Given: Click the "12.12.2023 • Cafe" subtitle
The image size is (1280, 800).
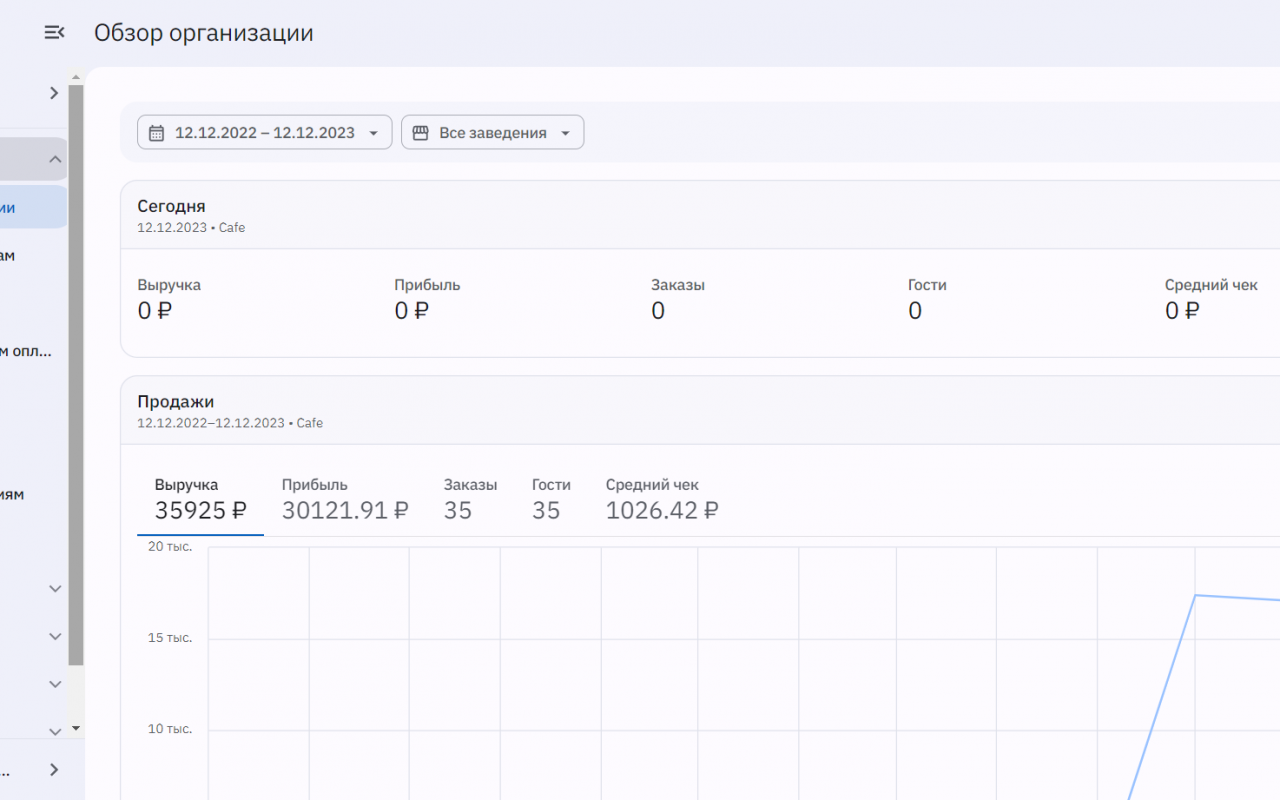Looking at the screenshot, I should [191, 228].
